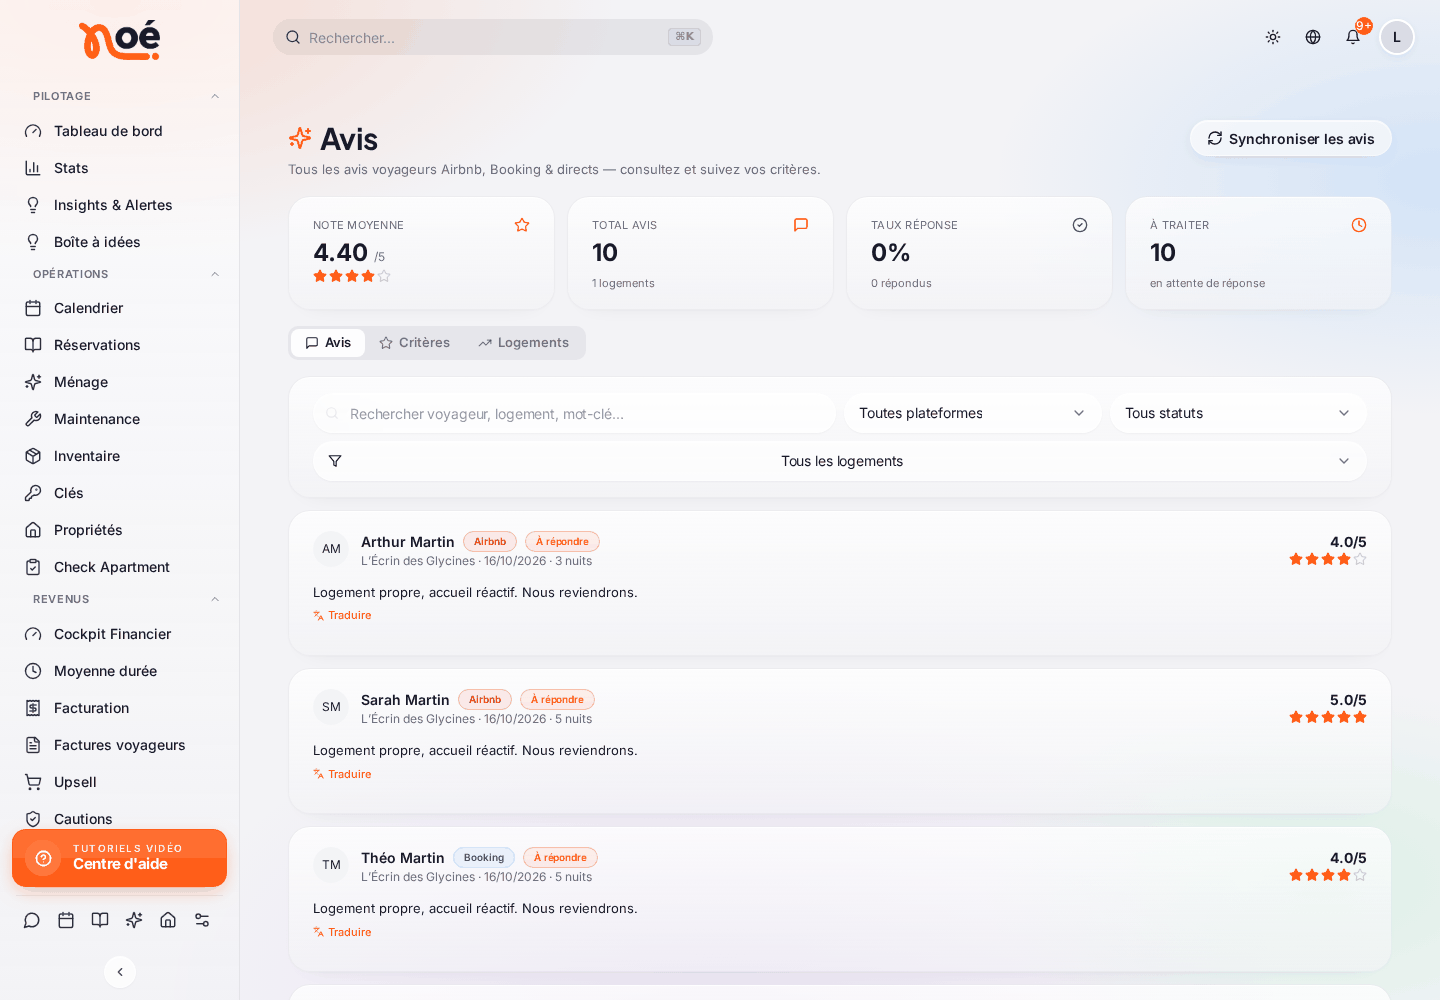Click the voyageur, logement, mot-clé search field
The height and width of the screenshot is (1000, 1440).
click(x=575, y=413)
